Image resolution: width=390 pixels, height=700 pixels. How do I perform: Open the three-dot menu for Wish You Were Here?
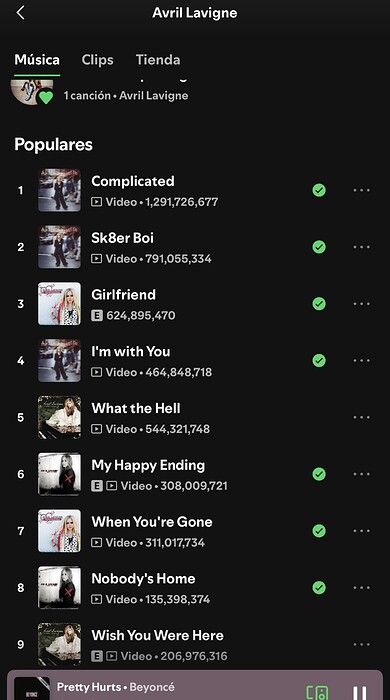coord(361,644)
